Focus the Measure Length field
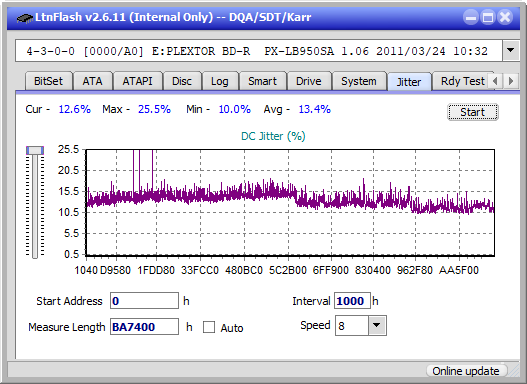 pyautogui.click(x=145, y=327)
